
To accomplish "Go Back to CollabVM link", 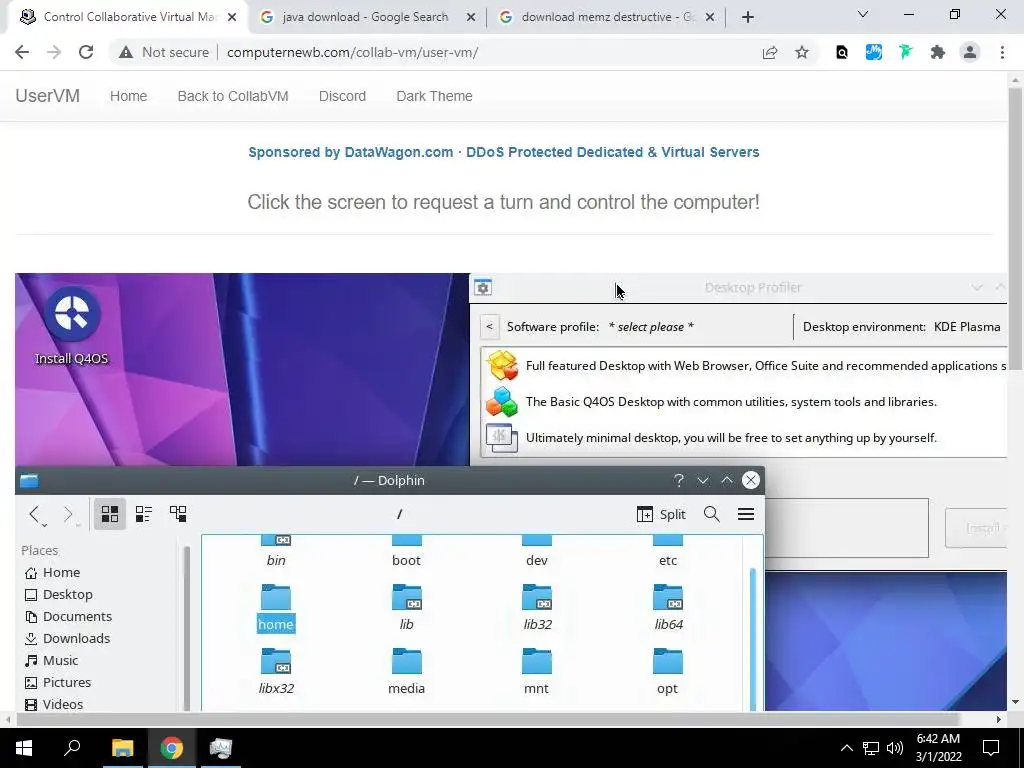I will coord(233,96).
